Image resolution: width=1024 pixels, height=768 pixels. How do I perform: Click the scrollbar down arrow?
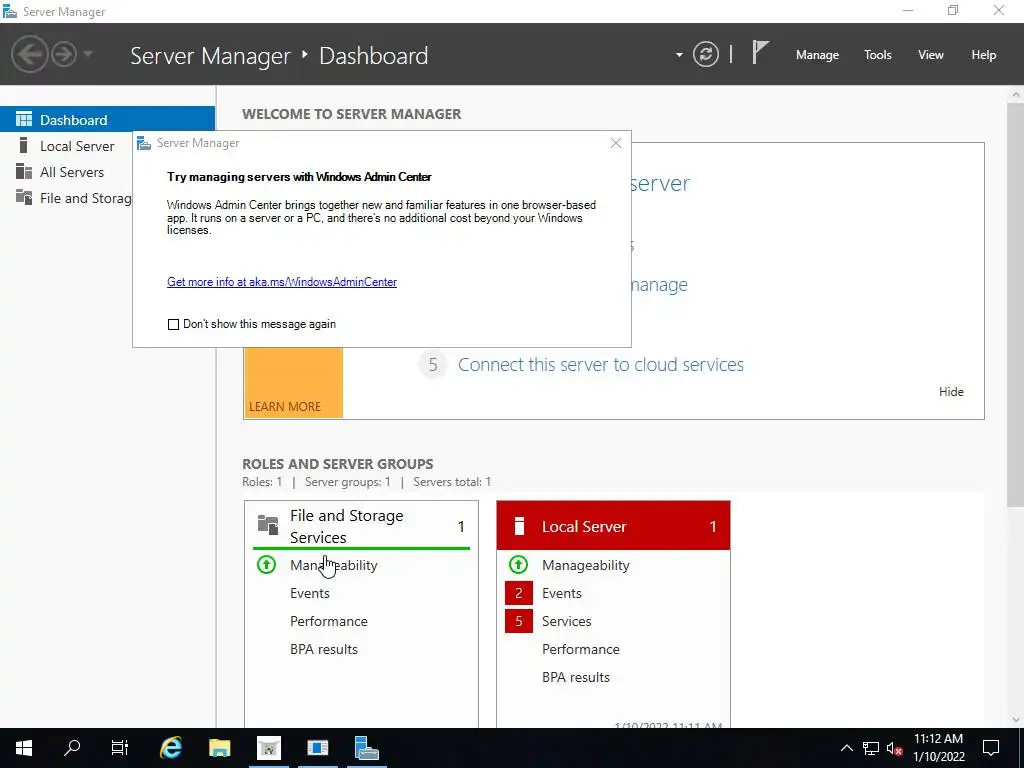(1016, 720)
